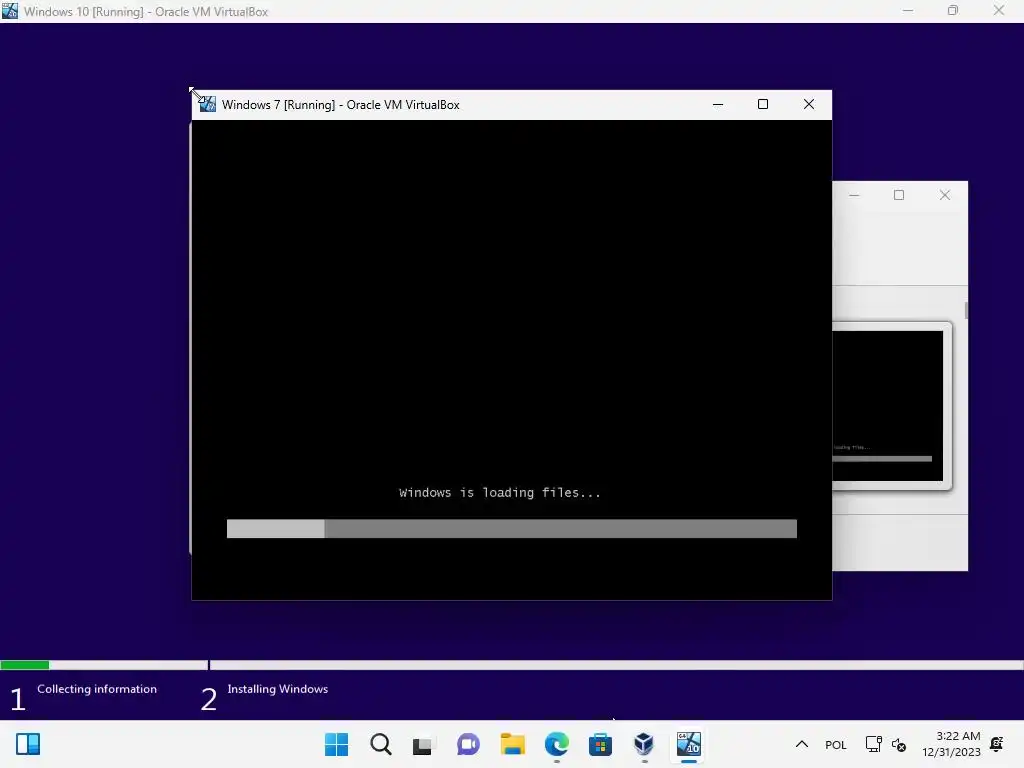Open taskbar Search magnifier

tap(381, 744)
